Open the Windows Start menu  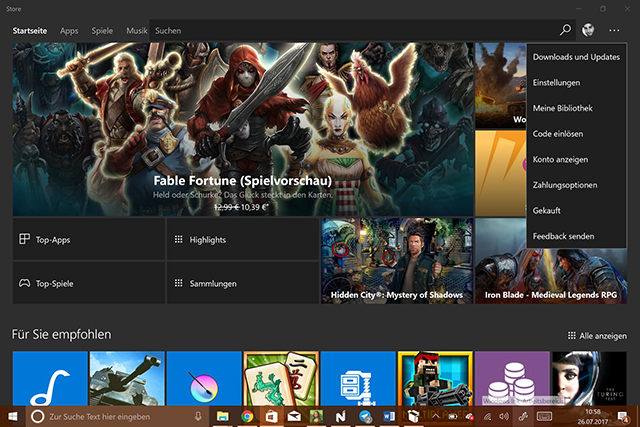pyautogui.click(x=13, y=416)
